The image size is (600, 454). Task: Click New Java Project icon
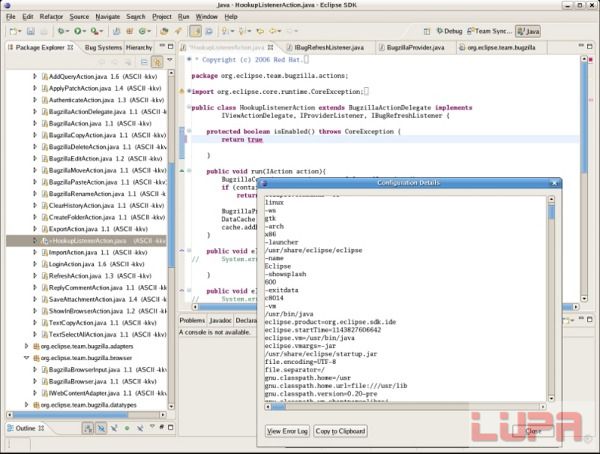coord(116,31)
